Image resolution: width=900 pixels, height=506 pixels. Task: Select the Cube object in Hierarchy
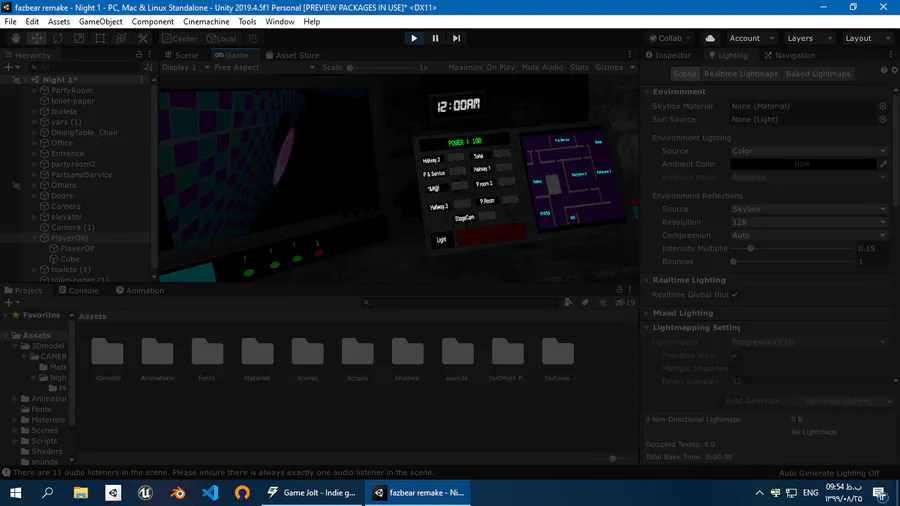coord(69,259)
